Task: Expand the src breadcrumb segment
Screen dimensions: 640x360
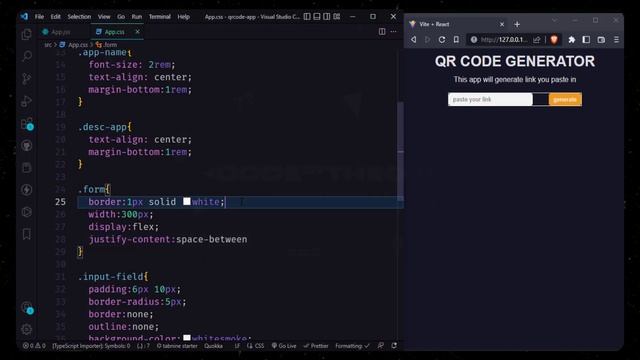Action: (x=48, y=45)
